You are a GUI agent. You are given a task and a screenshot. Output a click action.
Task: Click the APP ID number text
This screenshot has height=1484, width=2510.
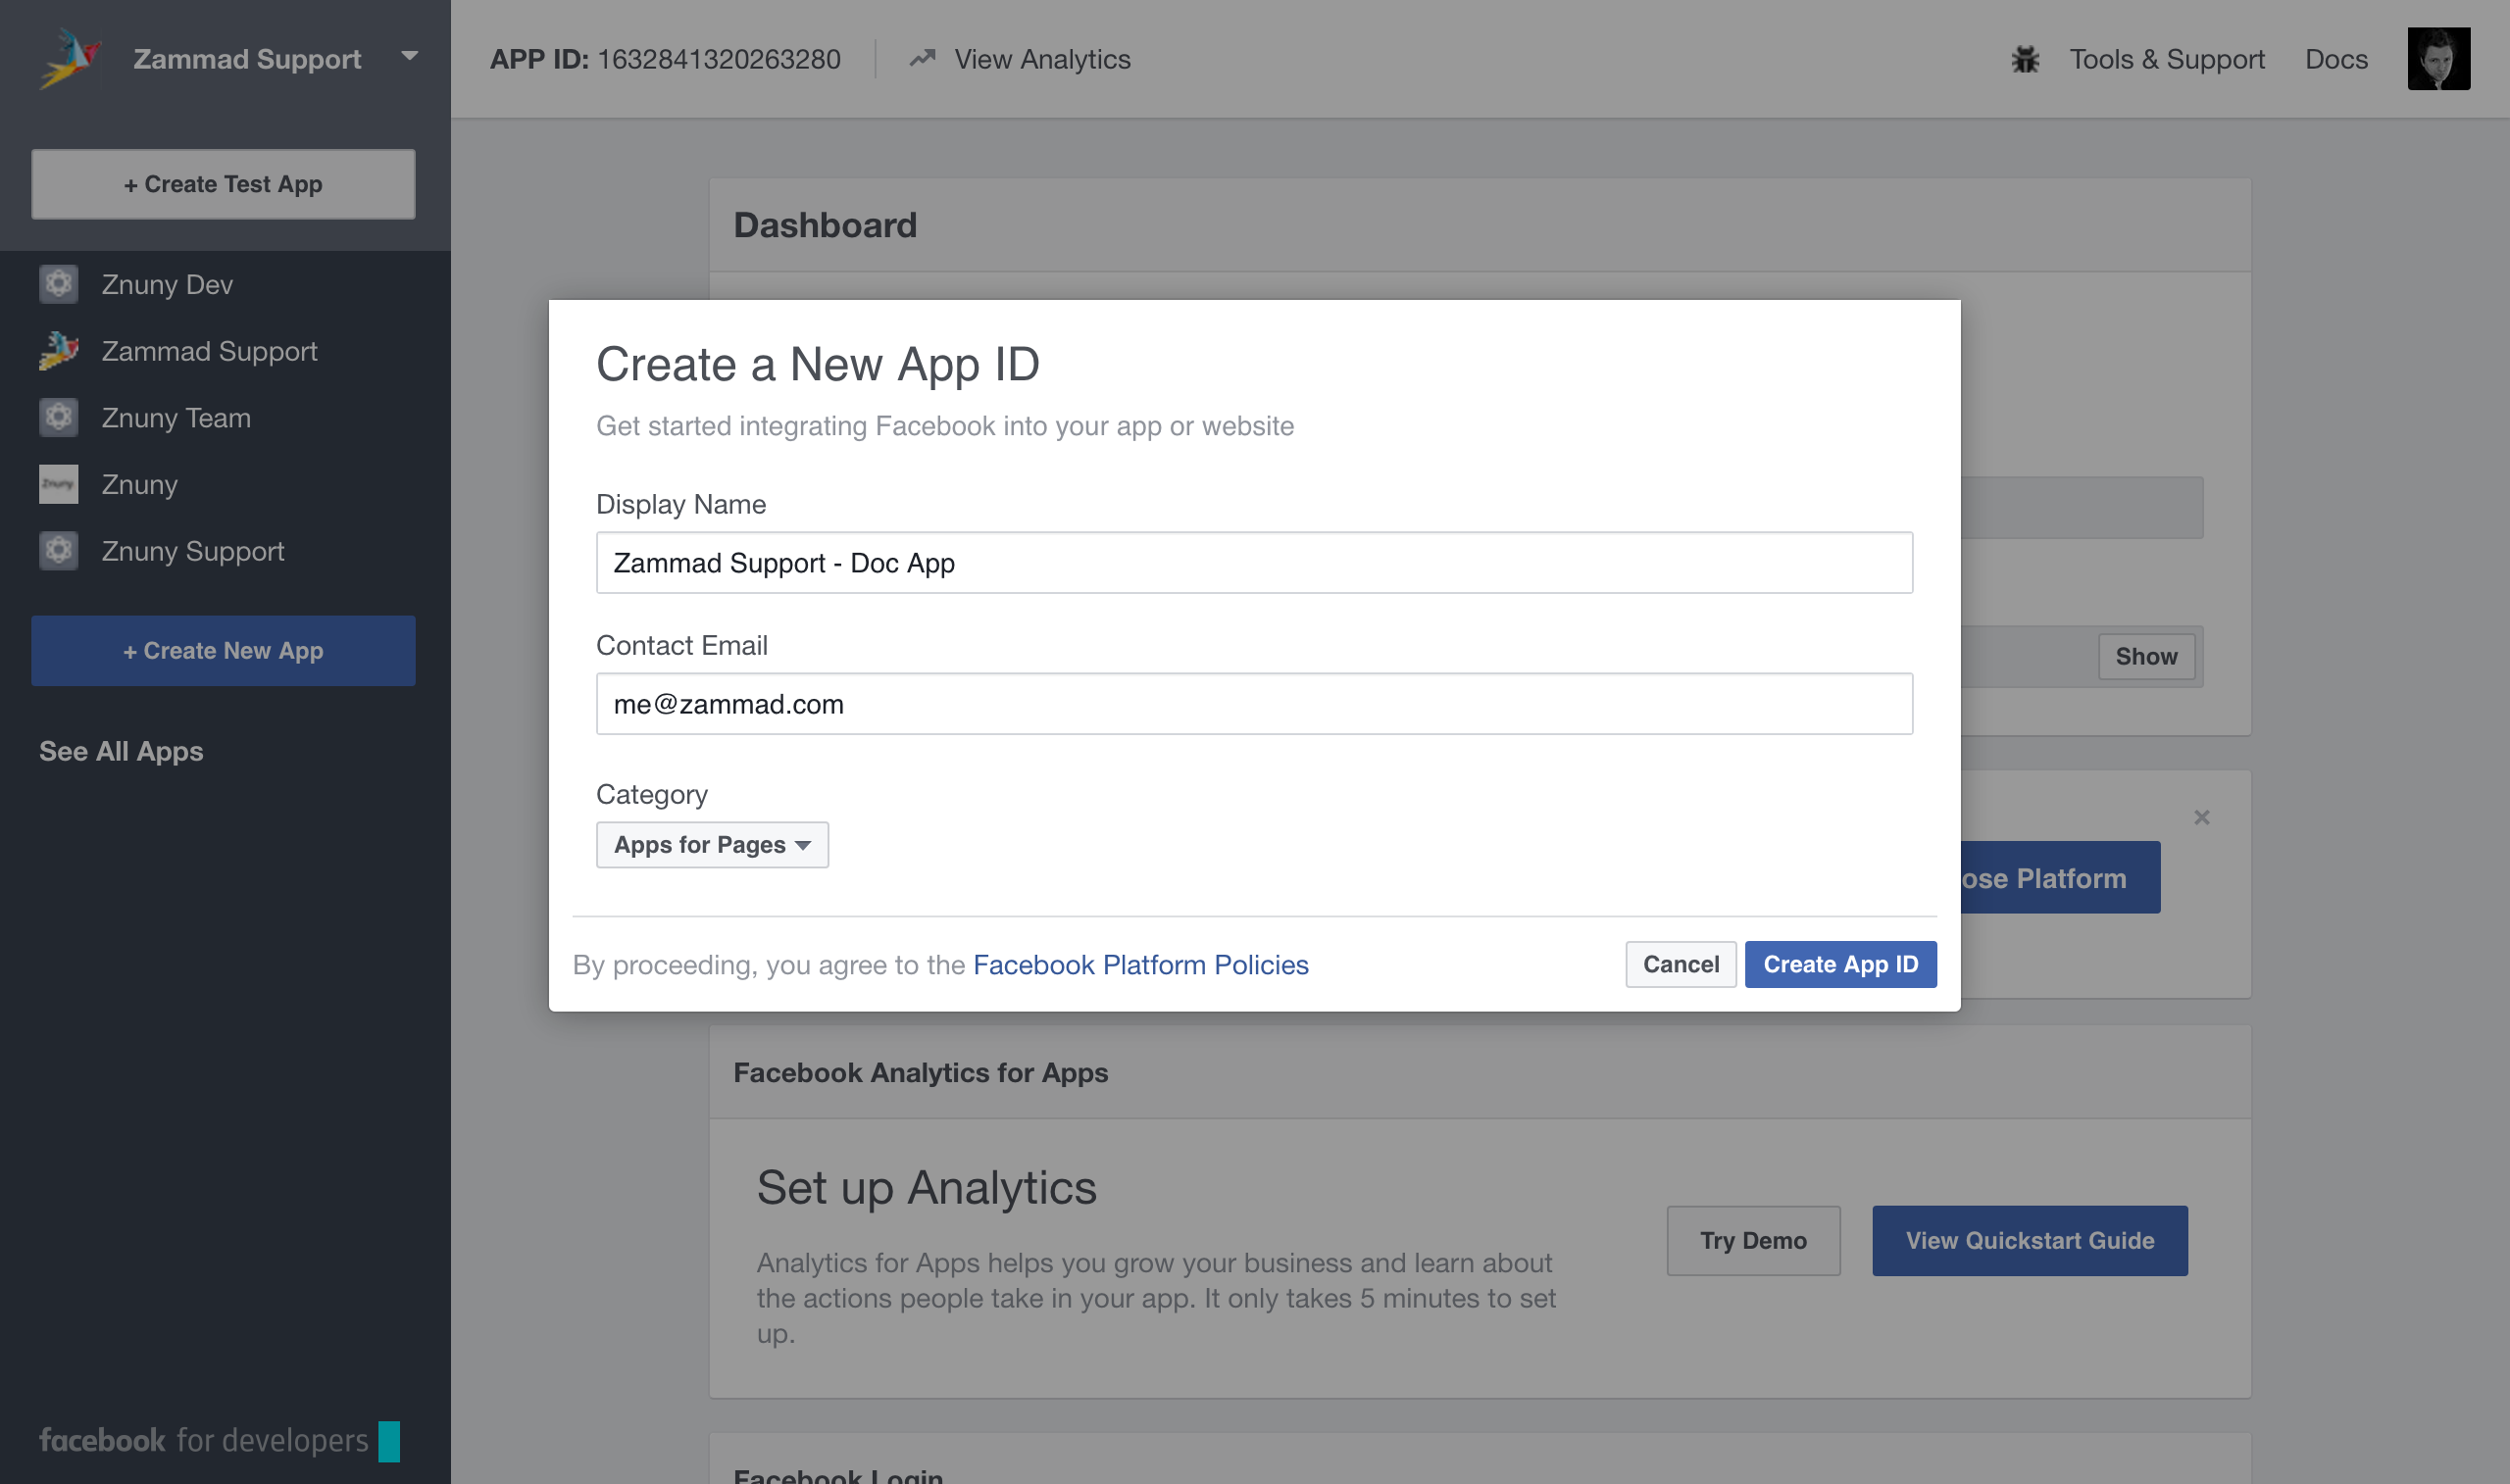(719, 59)
